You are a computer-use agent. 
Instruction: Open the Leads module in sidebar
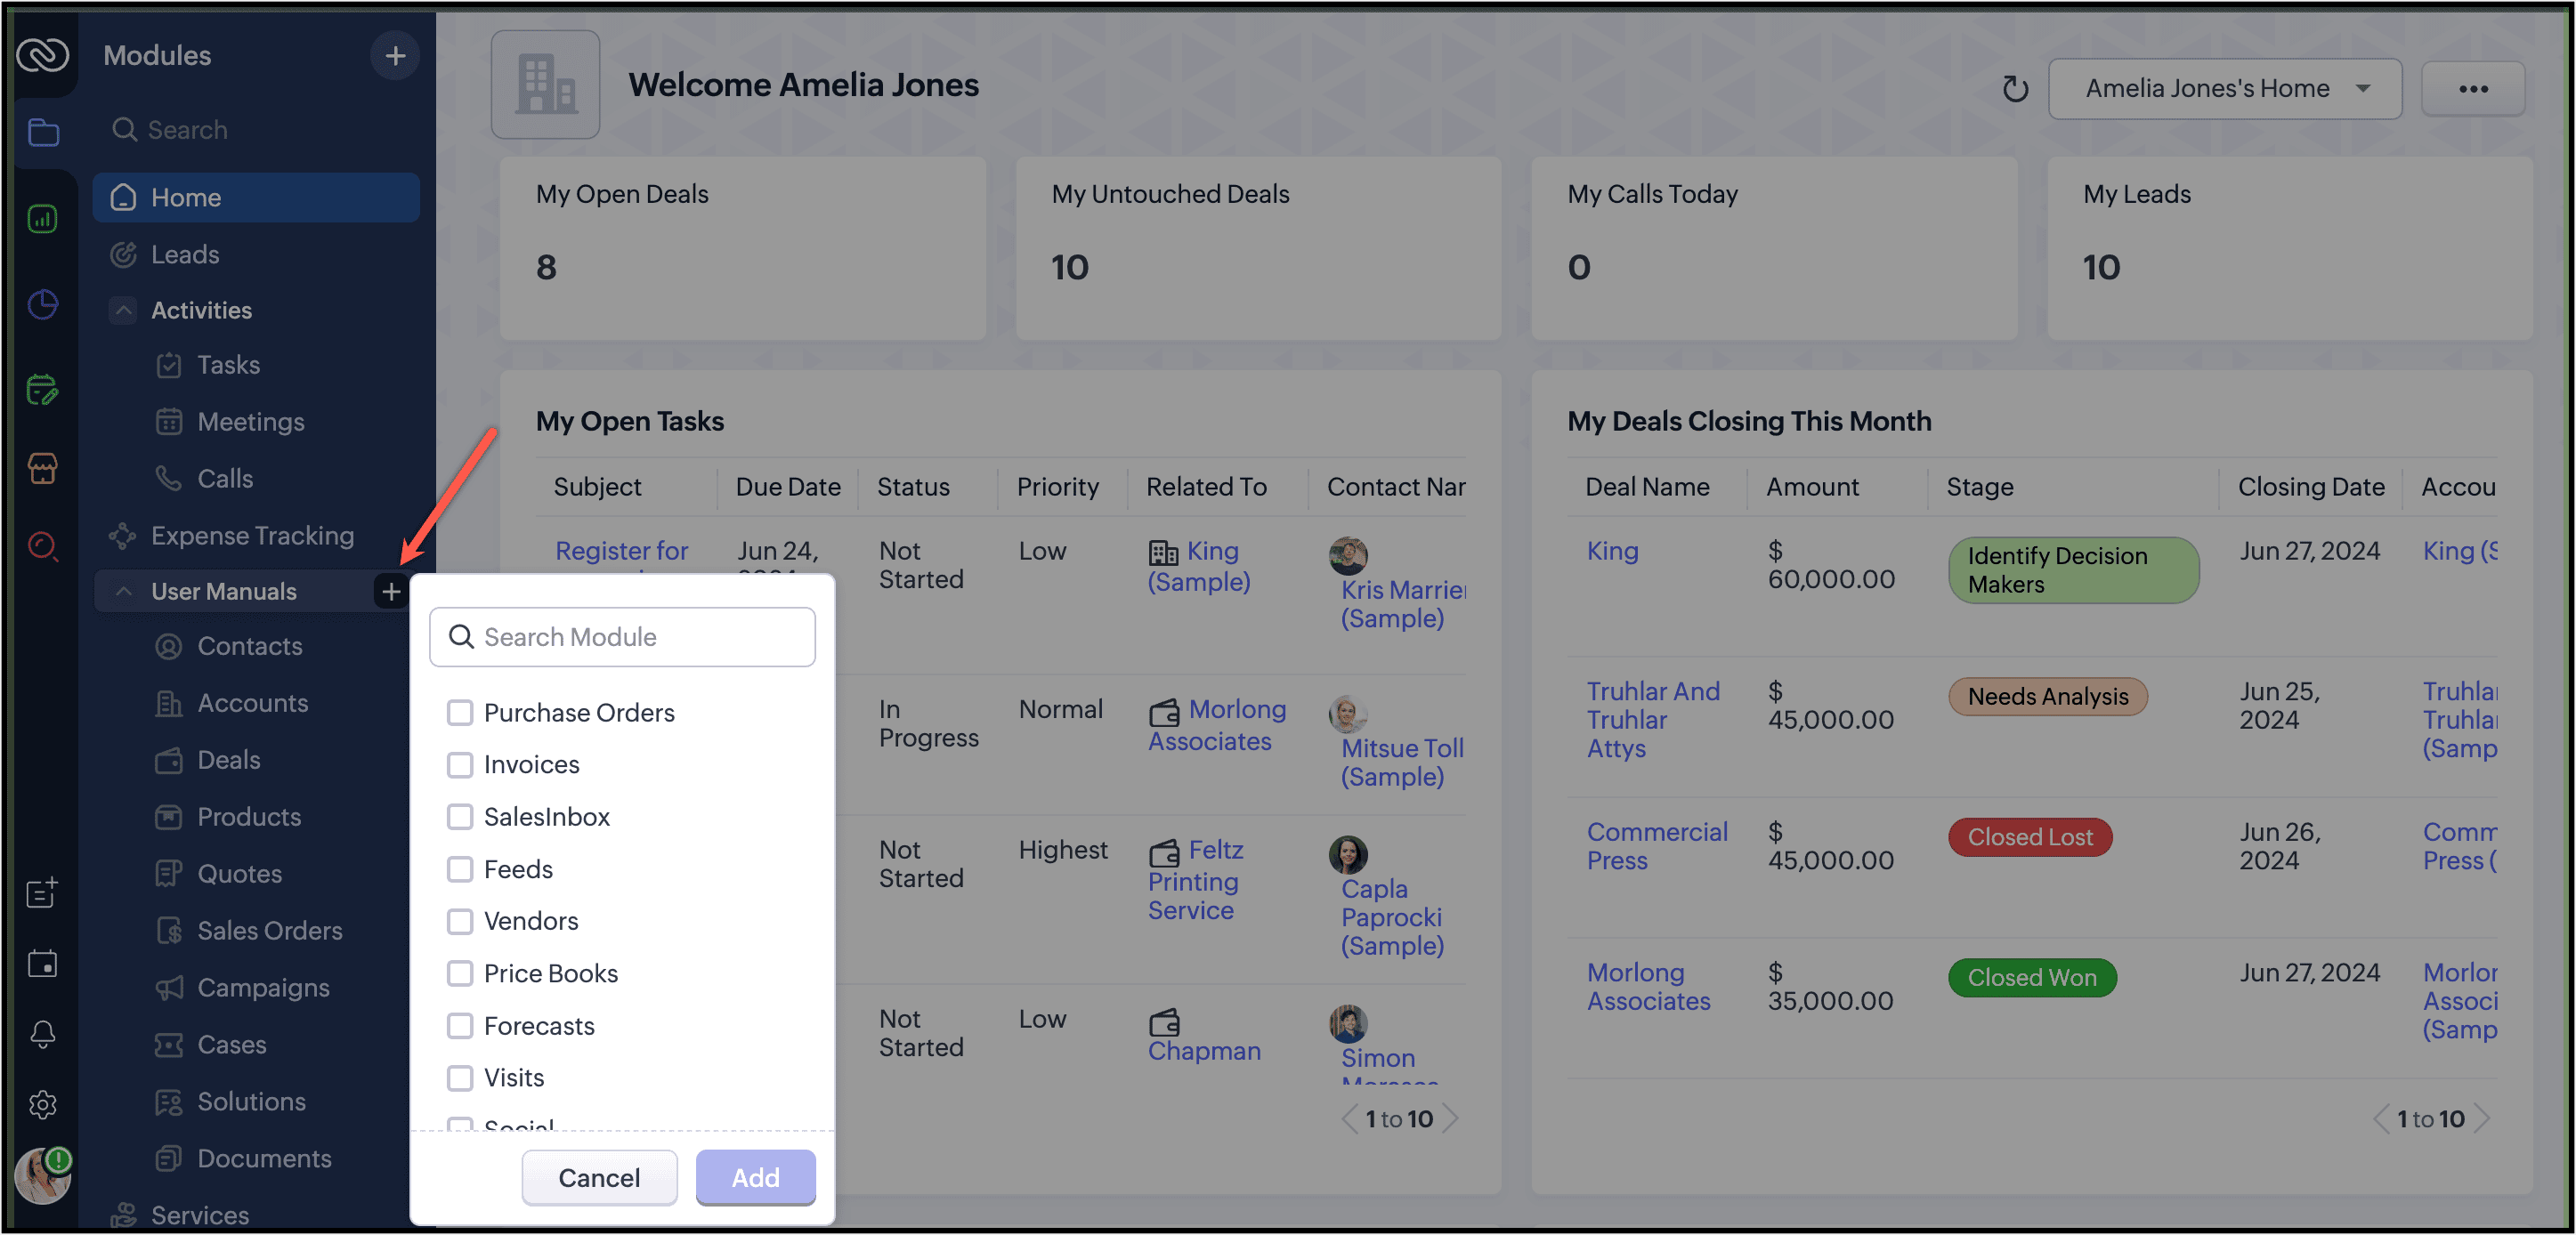185,254
